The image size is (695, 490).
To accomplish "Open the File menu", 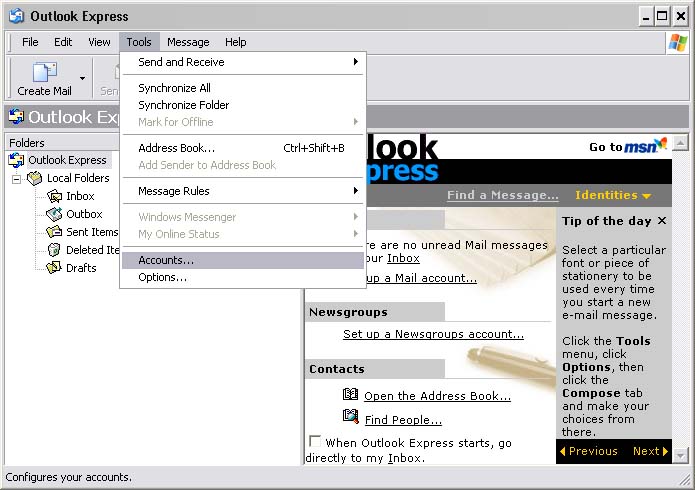I will click(x=30, y=42).
